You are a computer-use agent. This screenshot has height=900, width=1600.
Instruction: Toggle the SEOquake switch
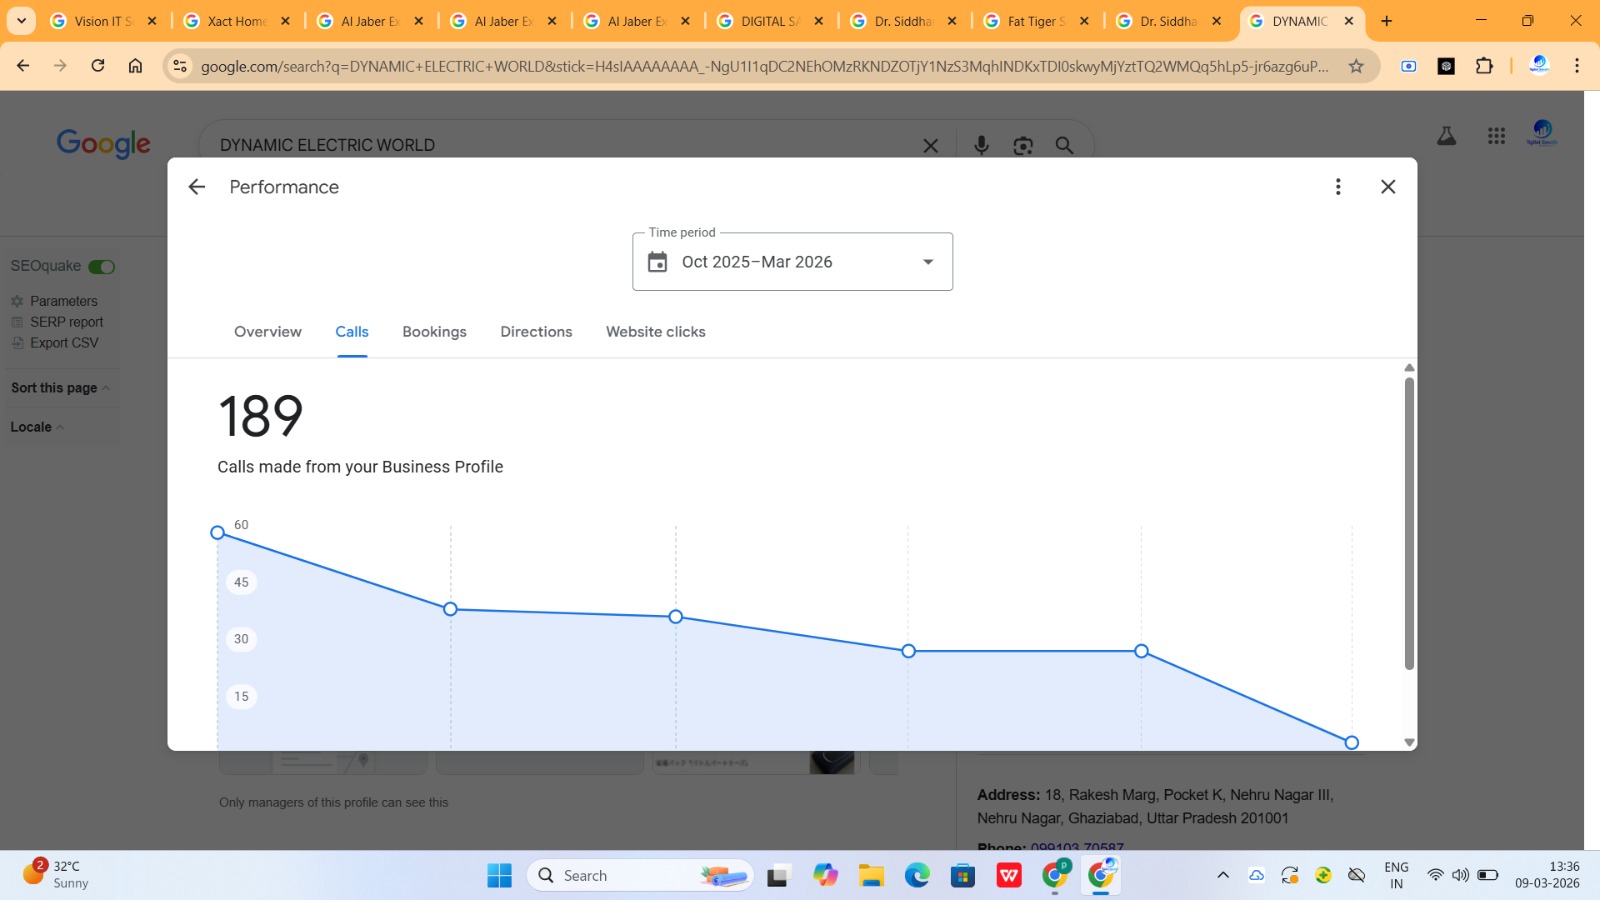click(x=102, y=267)
